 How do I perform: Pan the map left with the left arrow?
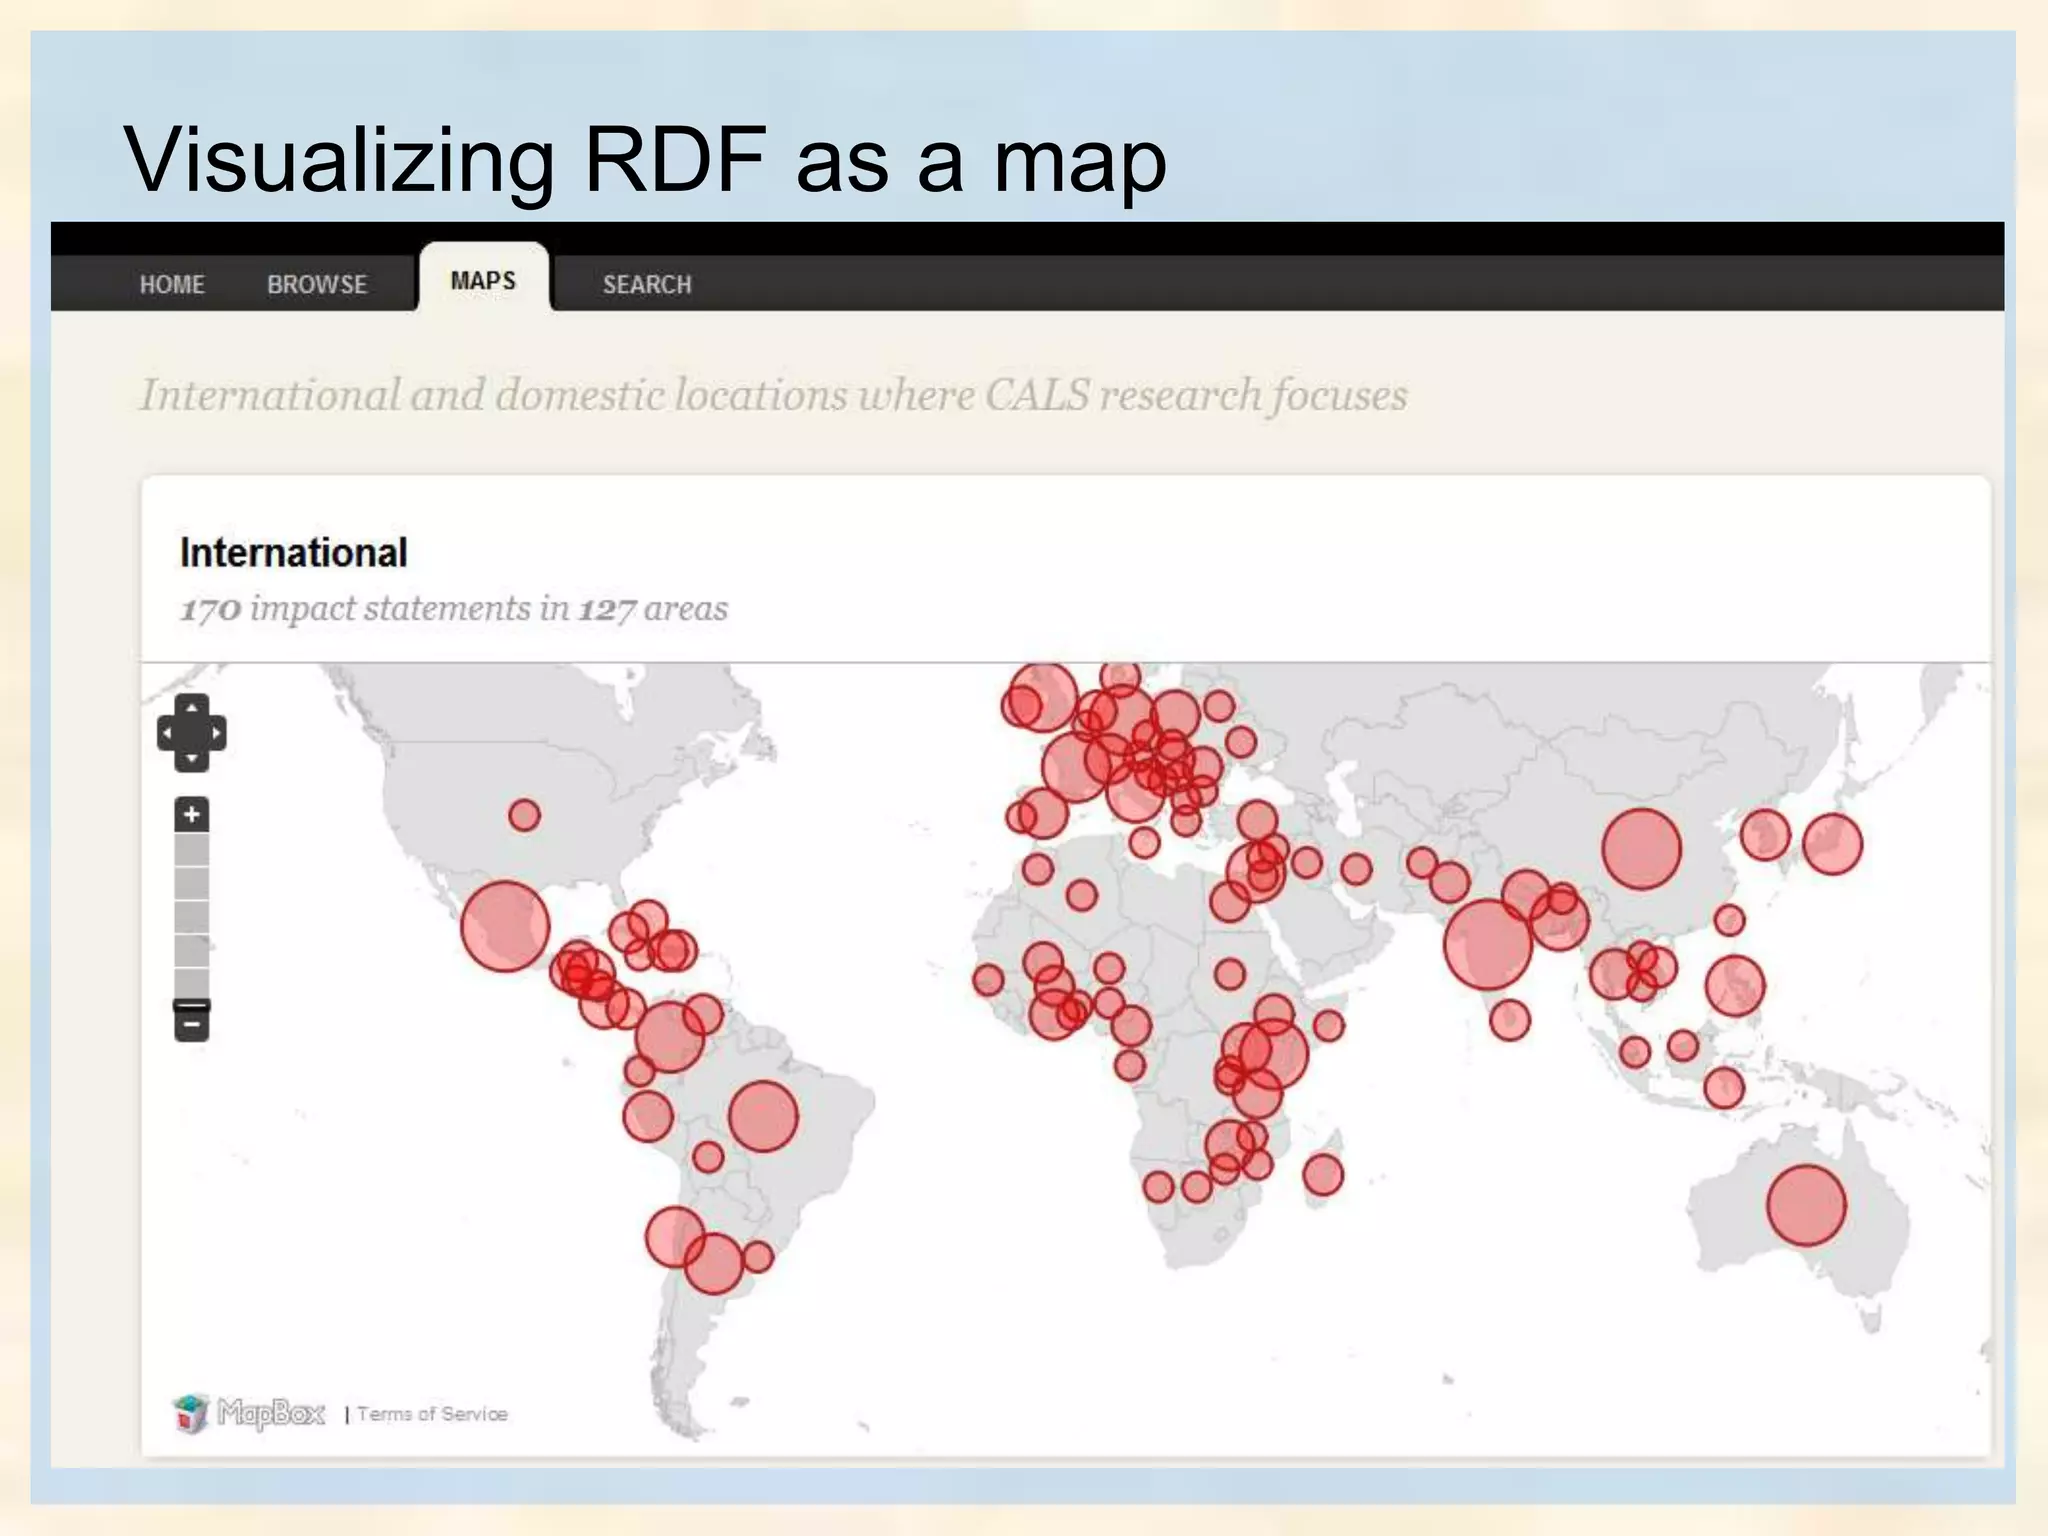[x=166, y=733]
